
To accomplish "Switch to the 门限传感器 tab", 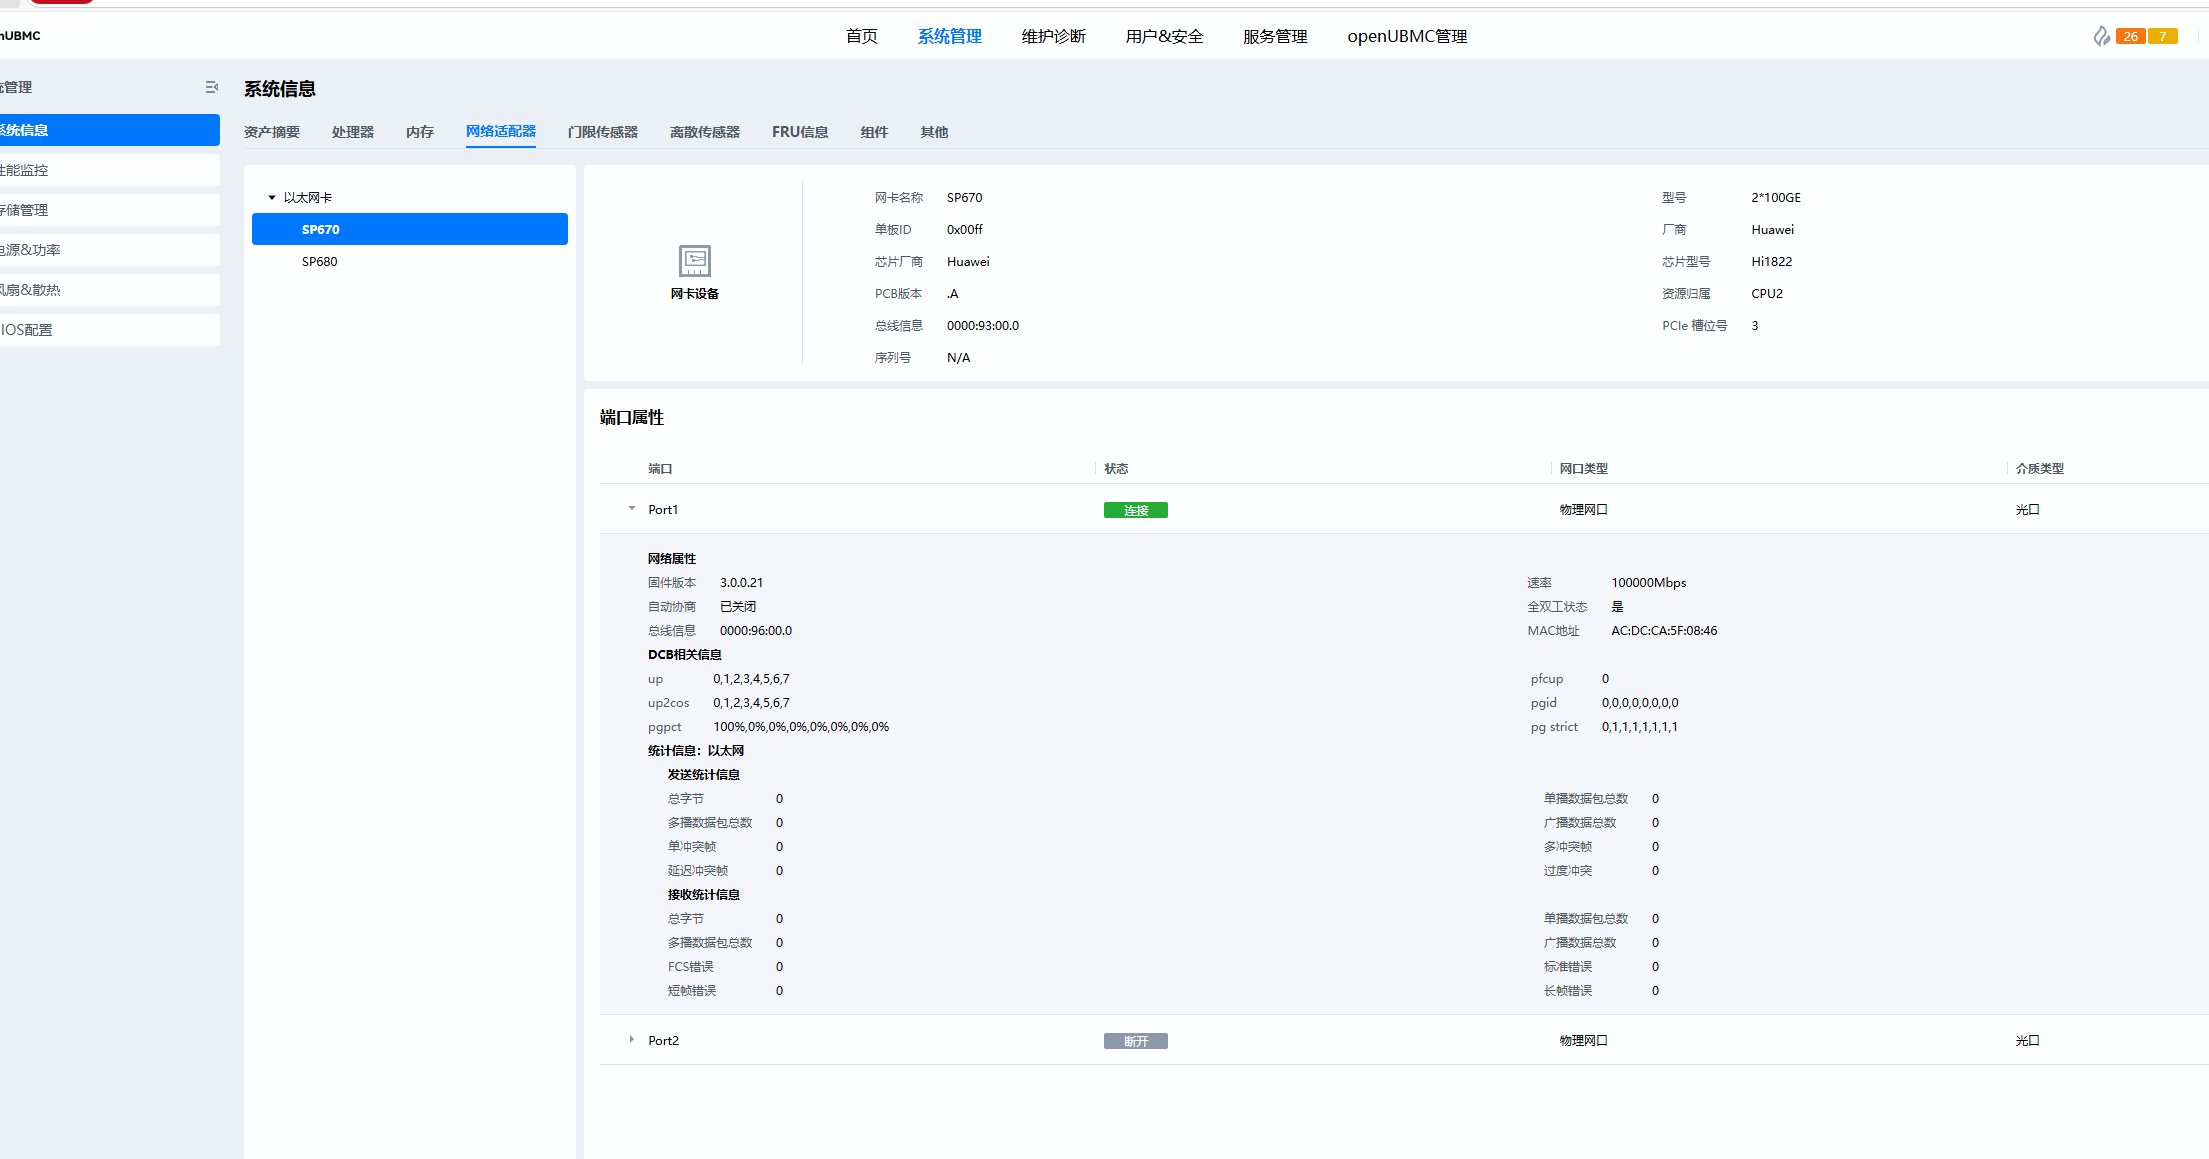I will tap(602, 132).
